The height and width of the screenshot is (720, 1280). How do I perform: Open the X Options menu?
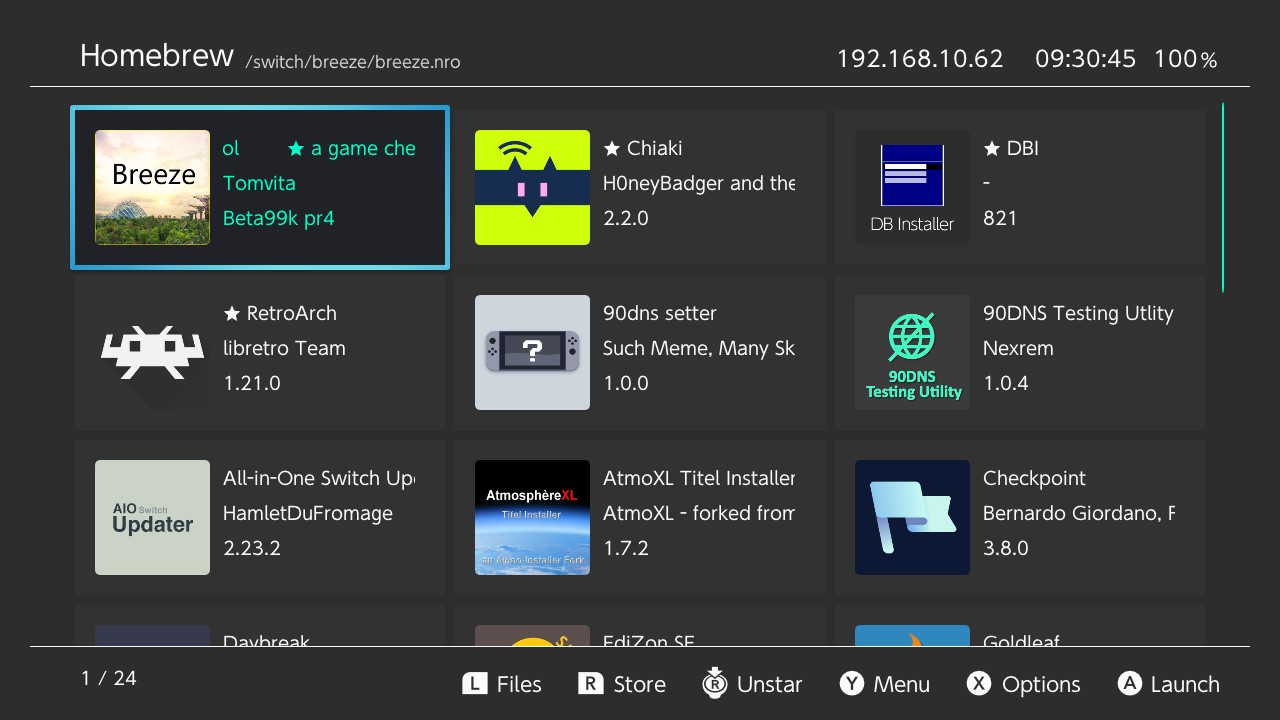1023,684
